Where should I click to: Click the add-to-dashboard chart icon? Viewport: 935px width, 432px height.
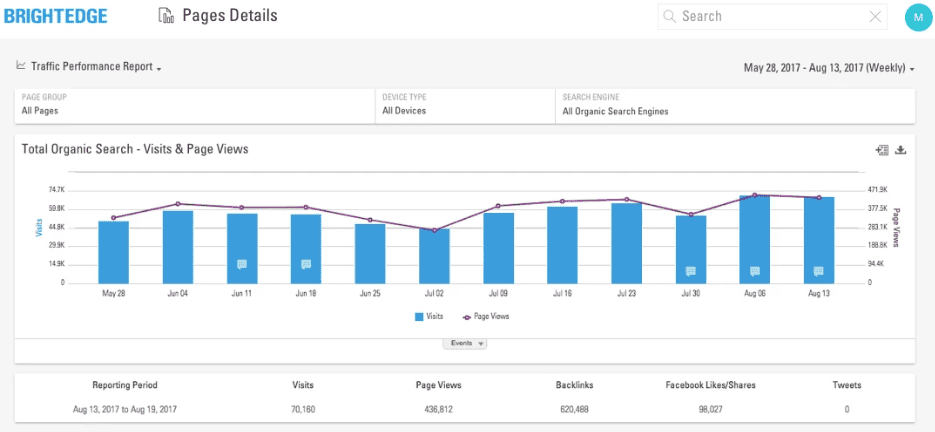tap(882, 150)
